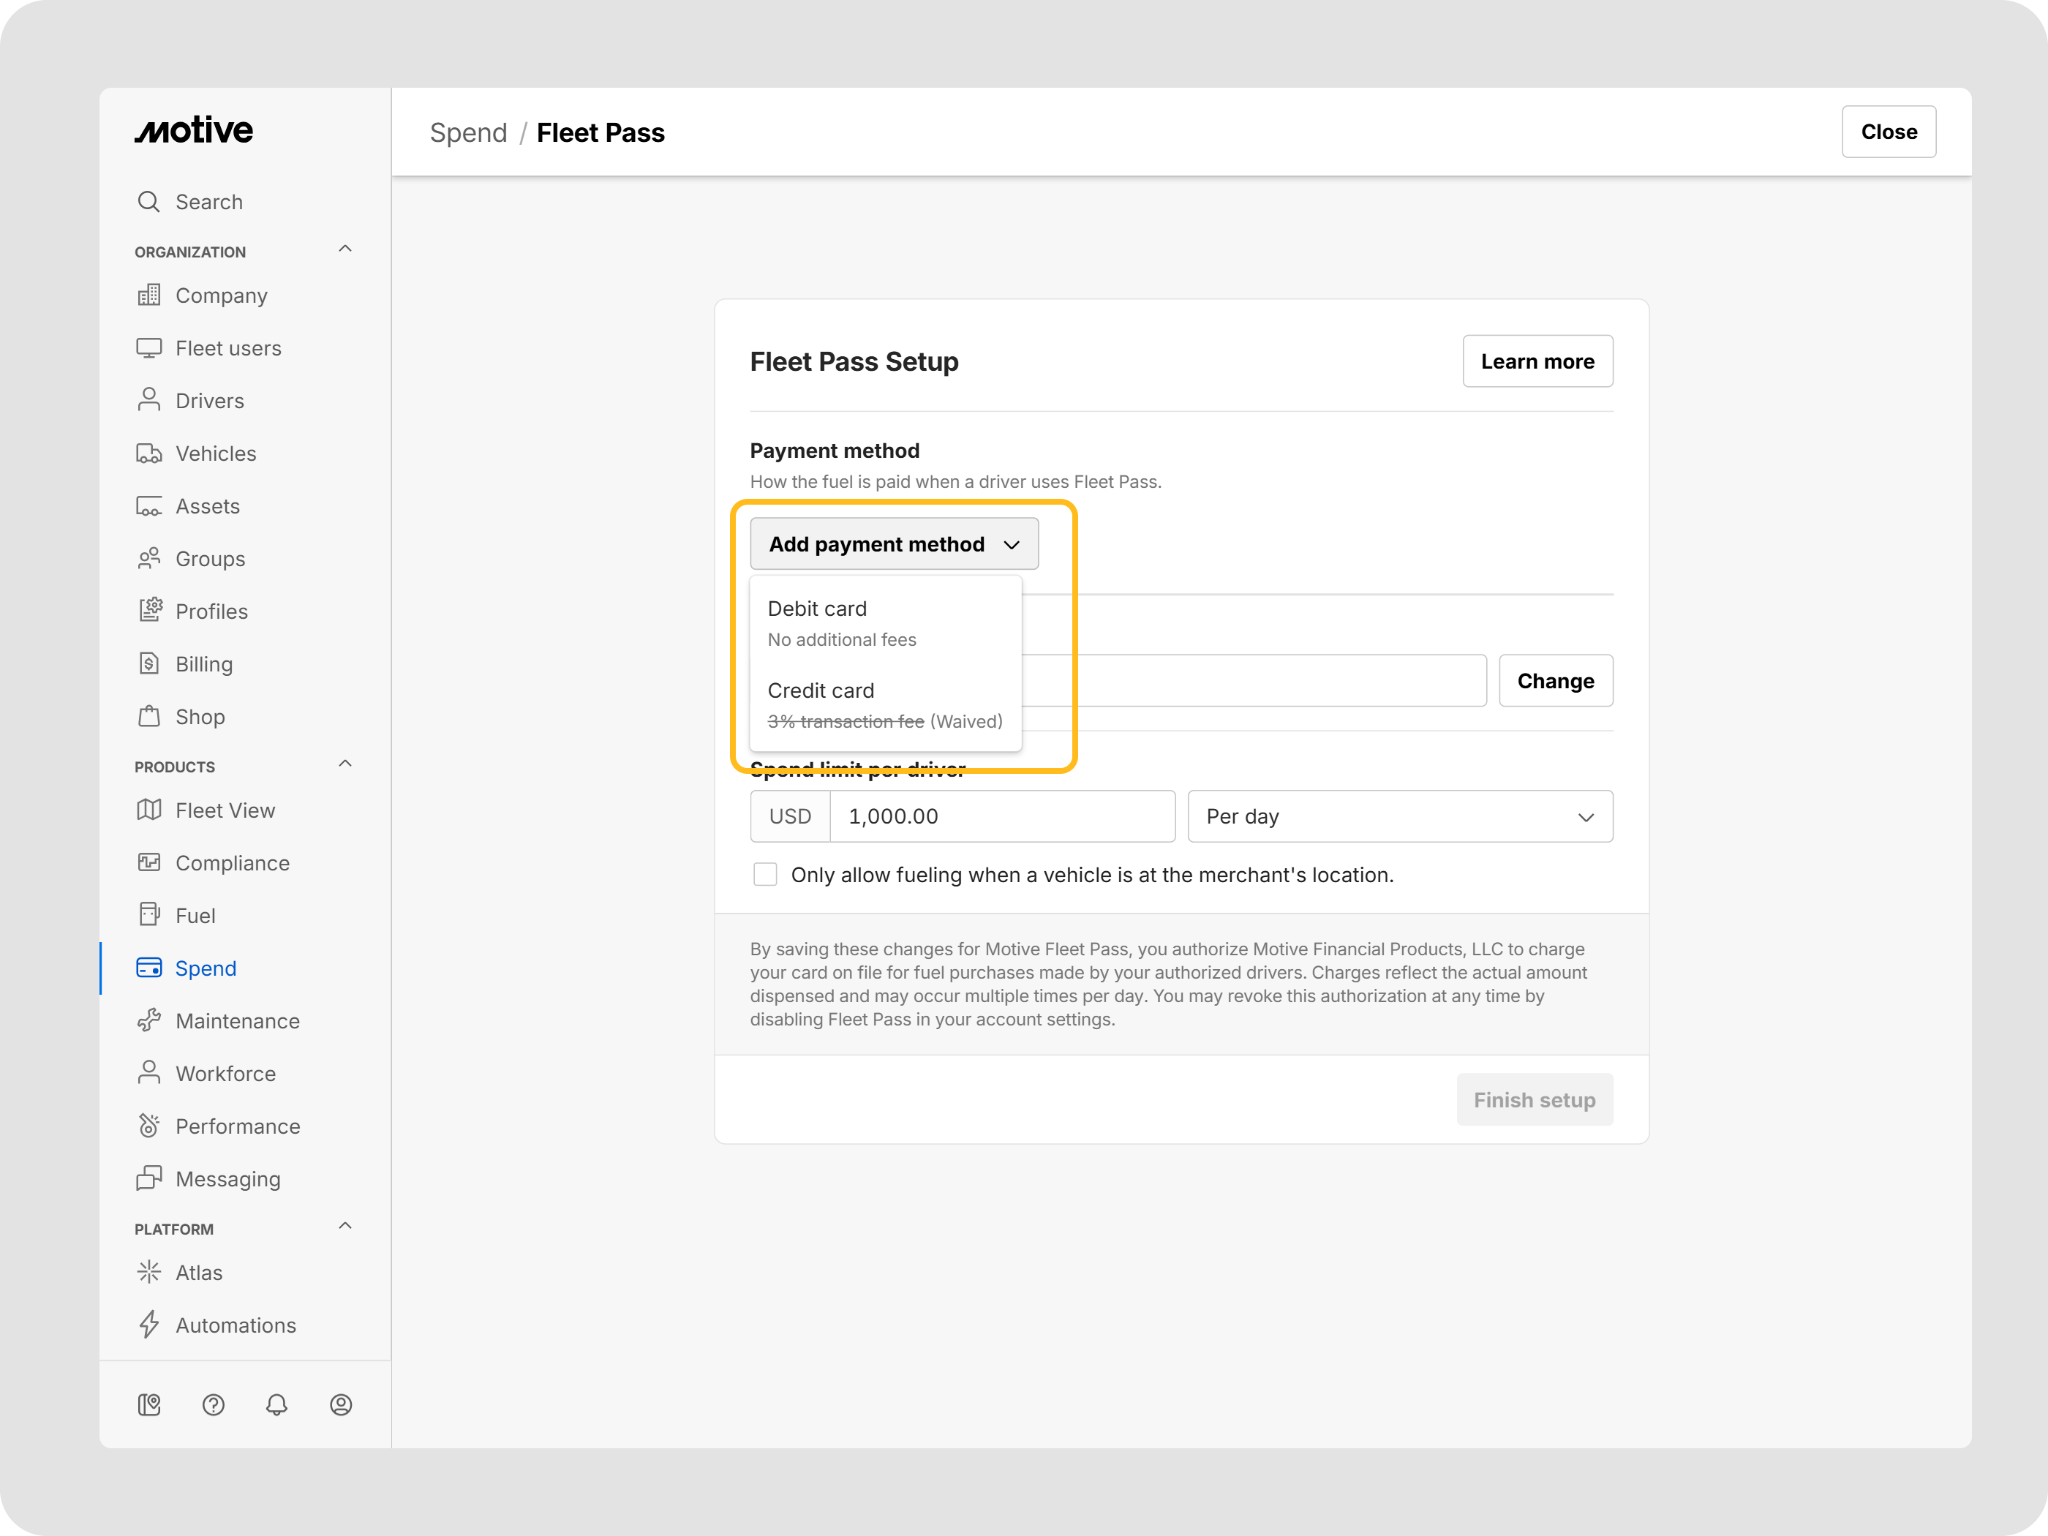Viewport: 2048px width, 1536px height.
Task: Click the Maintenance wrench icon
Action: coord(149,1021)
